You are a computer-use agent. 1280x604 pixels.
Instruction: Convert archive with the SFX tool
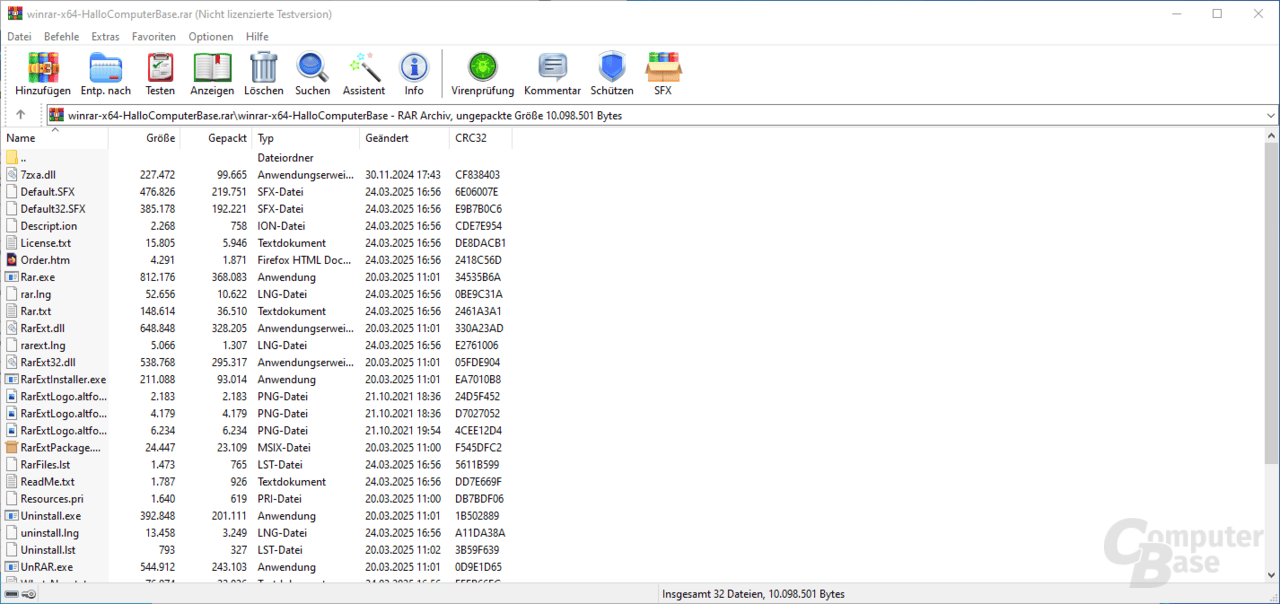(x=663, y=72)
